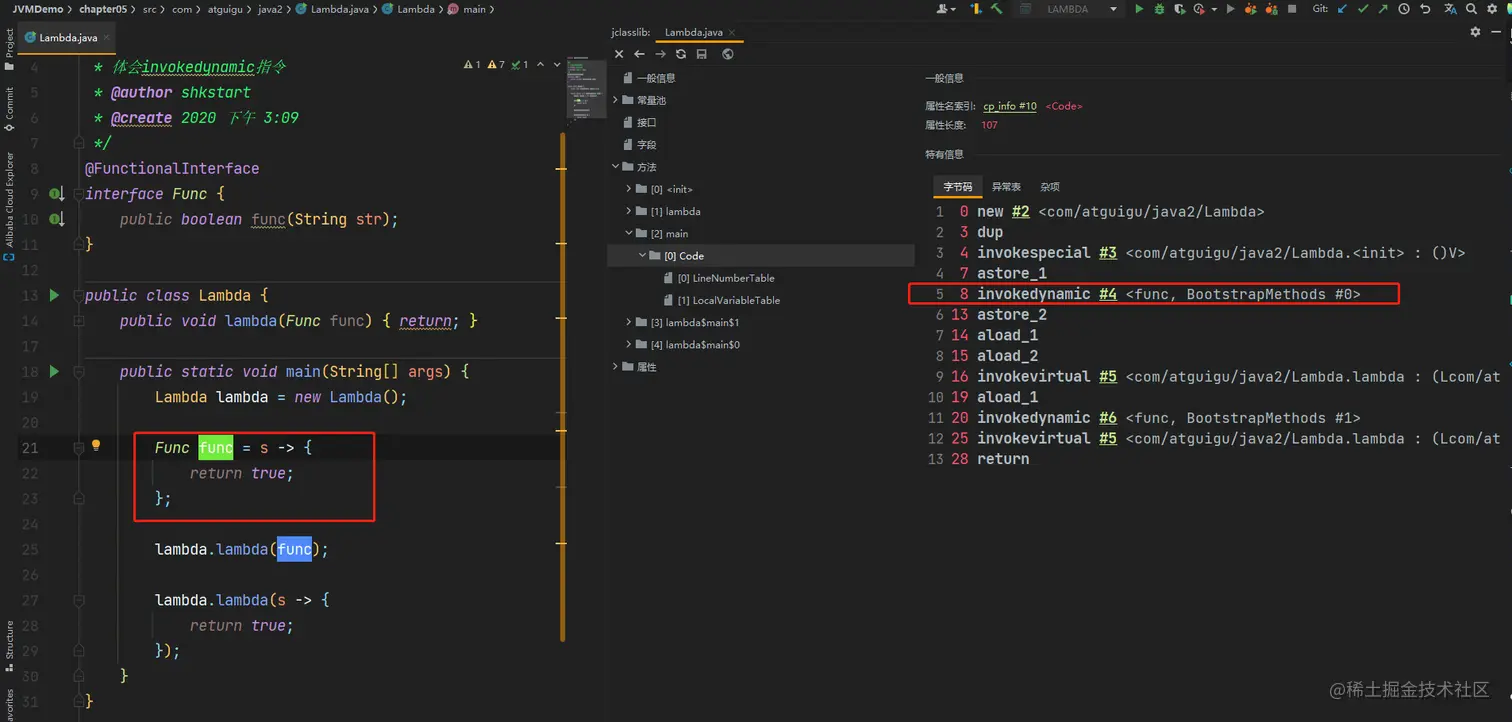Jump to previous highlighted error up arrow

(541, 65)
